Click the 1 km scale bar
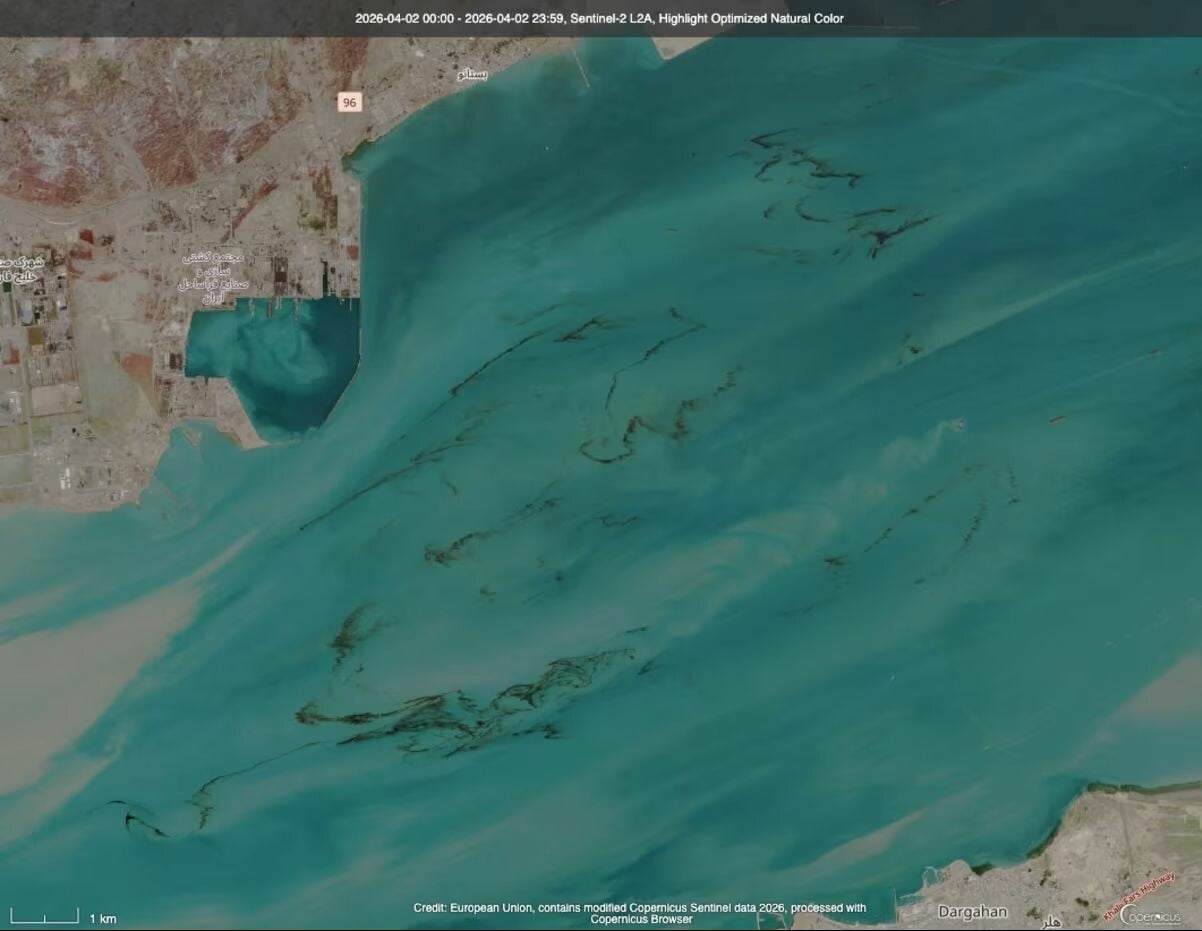Viewport: 1202px width, 931px height. click(45, 916)
